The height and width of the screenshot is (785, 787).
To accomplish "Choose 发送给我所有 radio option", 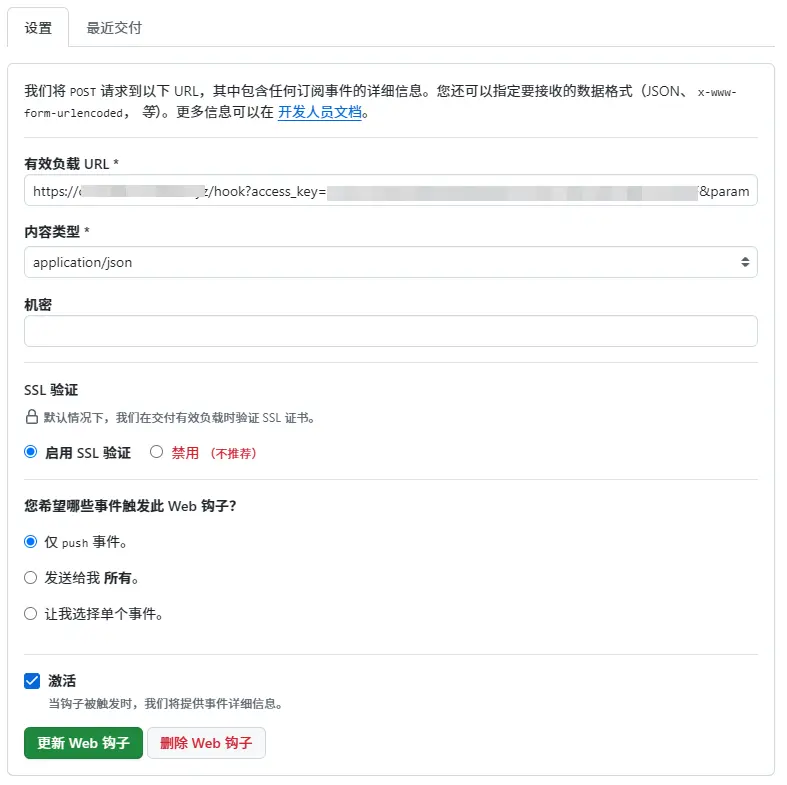I will coord(31,578).
